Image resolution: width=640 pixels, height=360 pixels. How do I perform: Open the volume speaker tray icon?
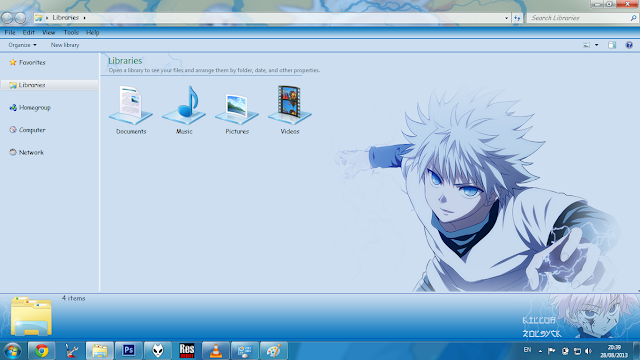588,351
